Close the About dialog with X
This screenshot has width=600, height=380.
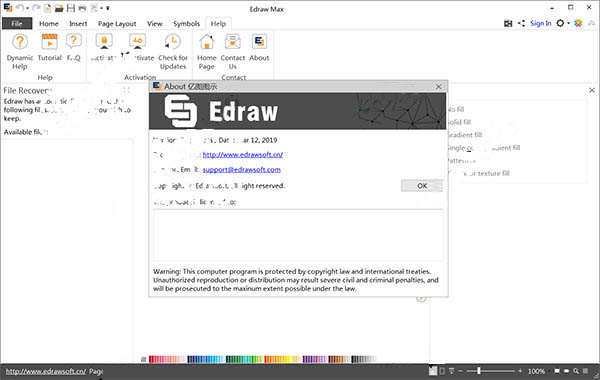click(439, 86)
